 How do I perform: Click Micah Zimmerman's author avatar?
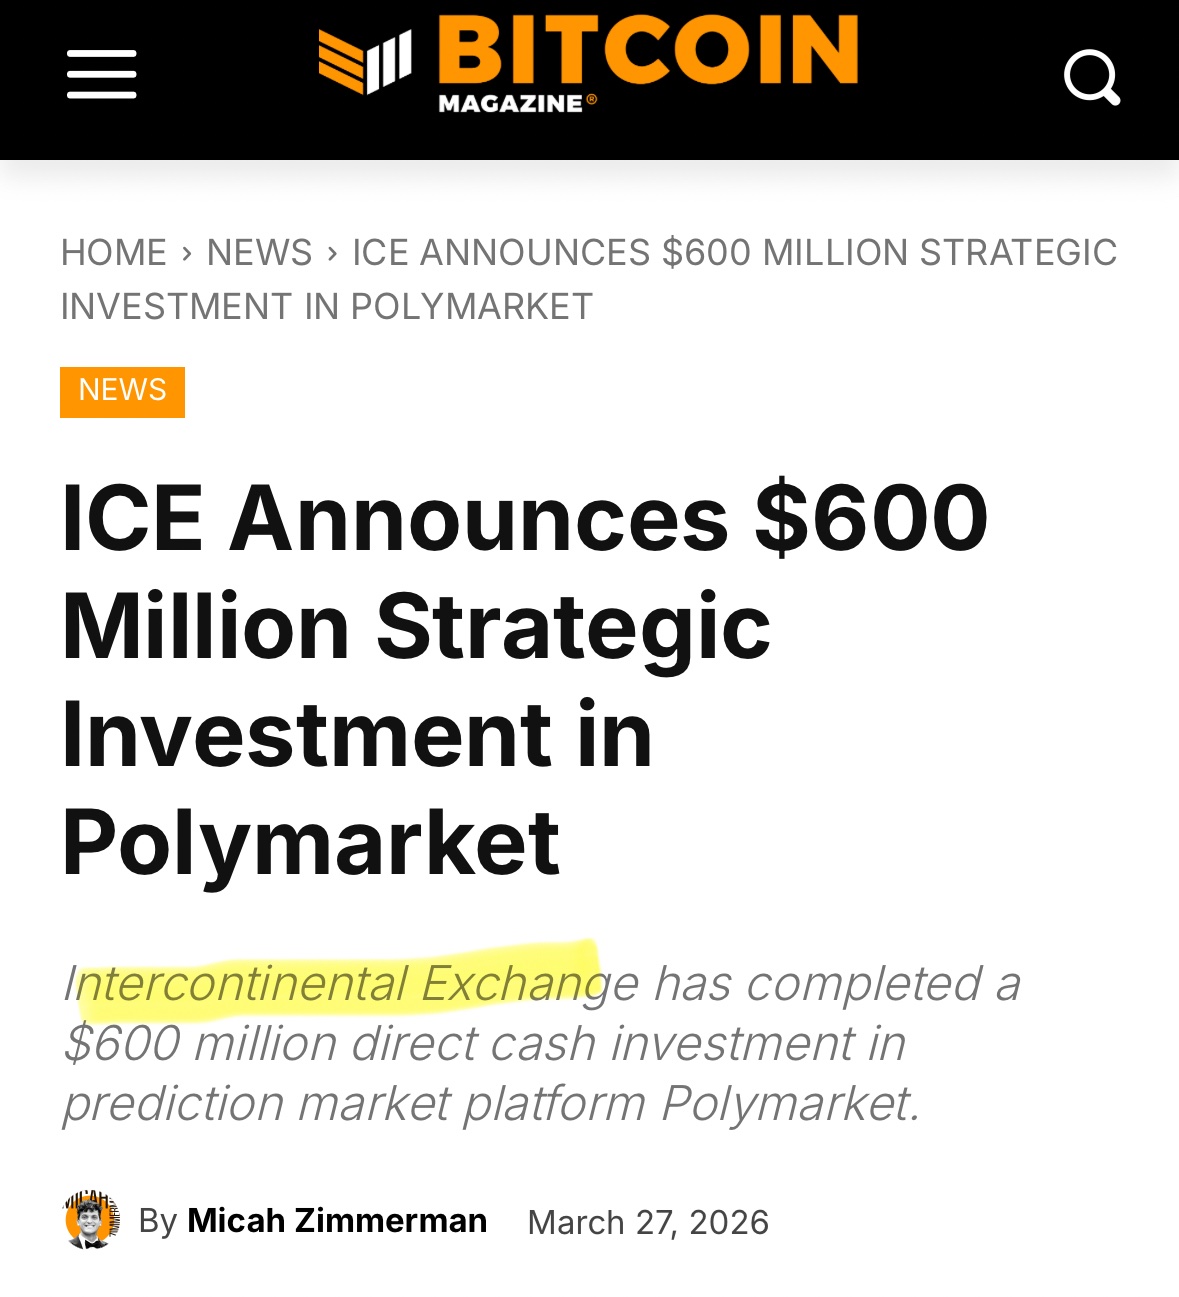pos(91,1220)
